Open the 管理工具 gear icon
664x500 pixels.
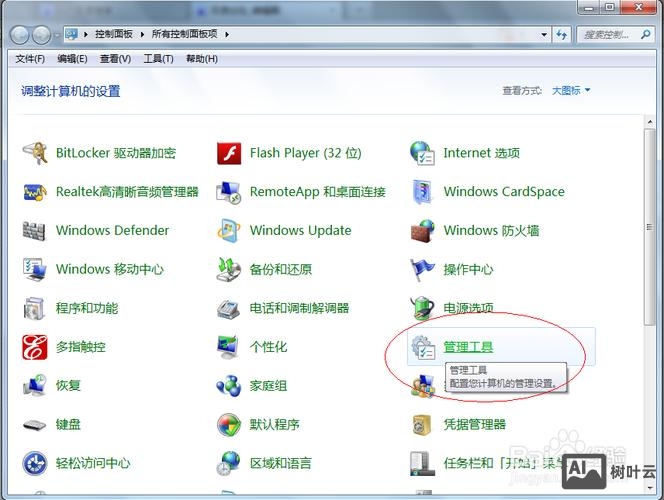(423, 347)
